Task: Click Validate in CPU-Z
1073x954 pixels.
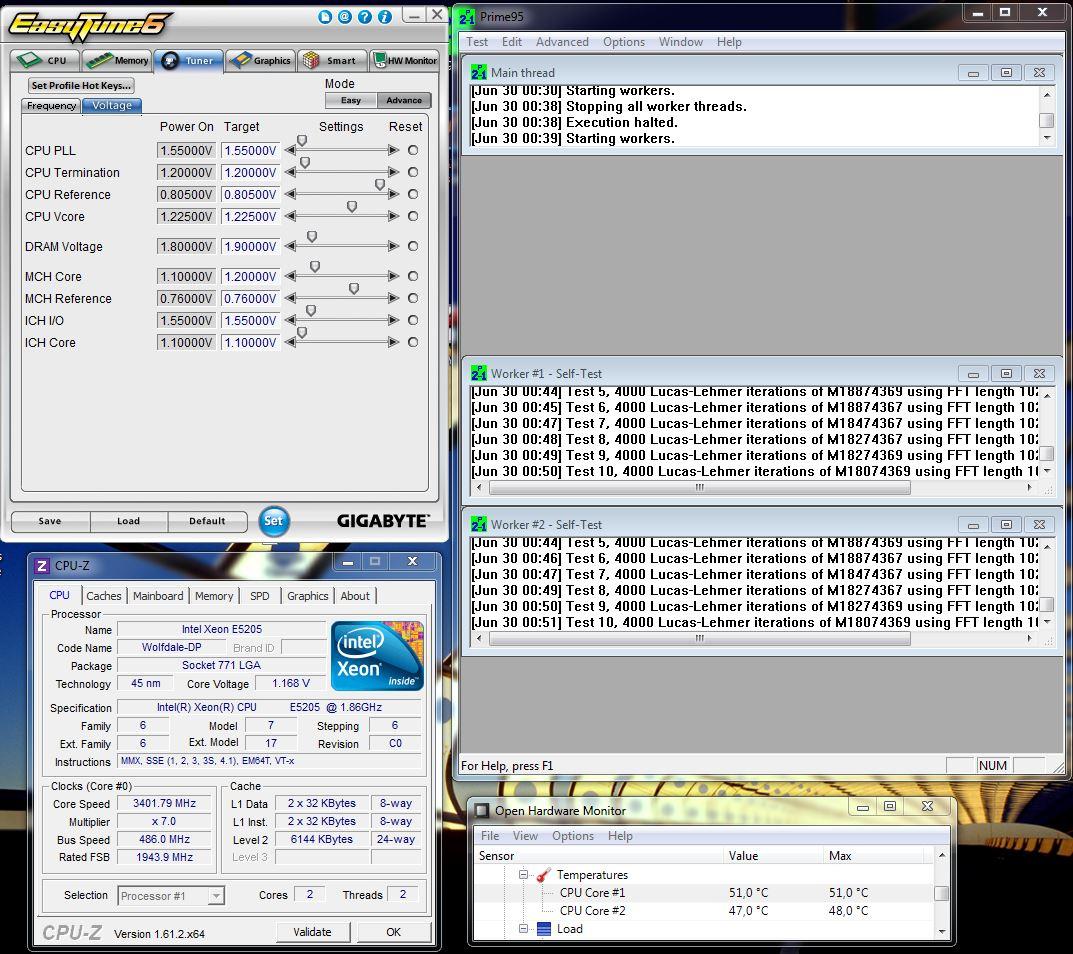Action: click(x=313, y=932)
